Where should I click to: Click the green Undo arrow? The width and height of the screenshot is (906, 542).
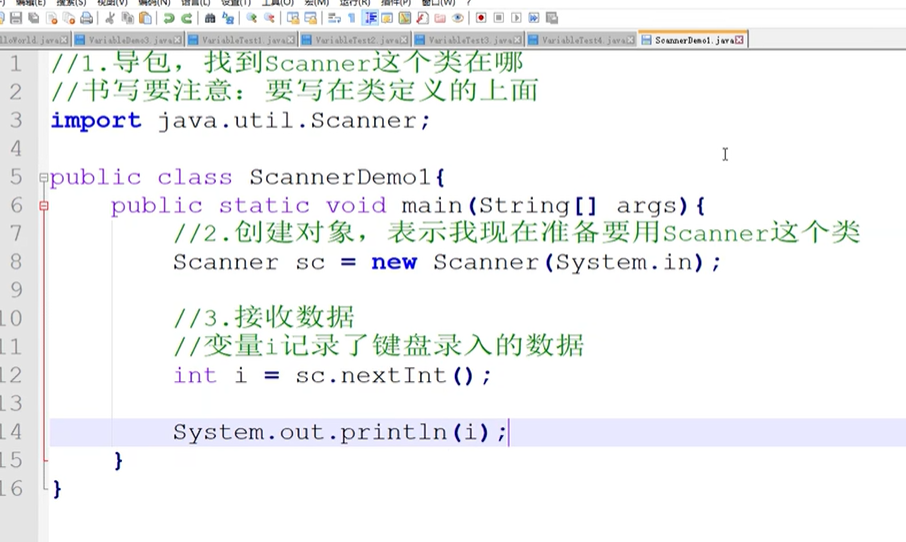(169, 18)
